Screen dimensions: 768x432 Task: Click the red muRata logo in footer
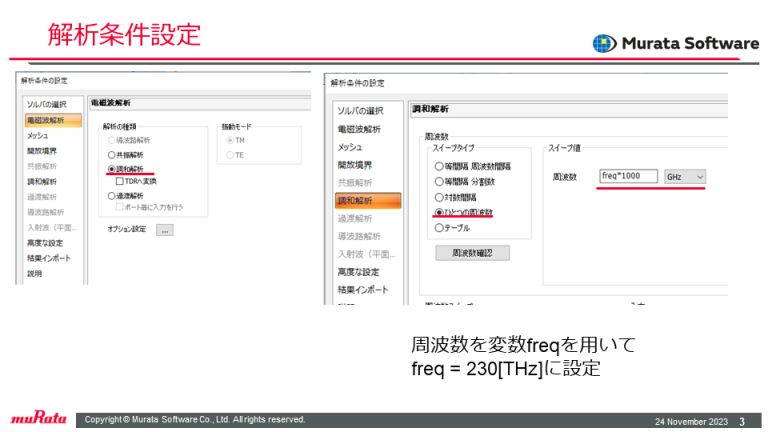38,418
